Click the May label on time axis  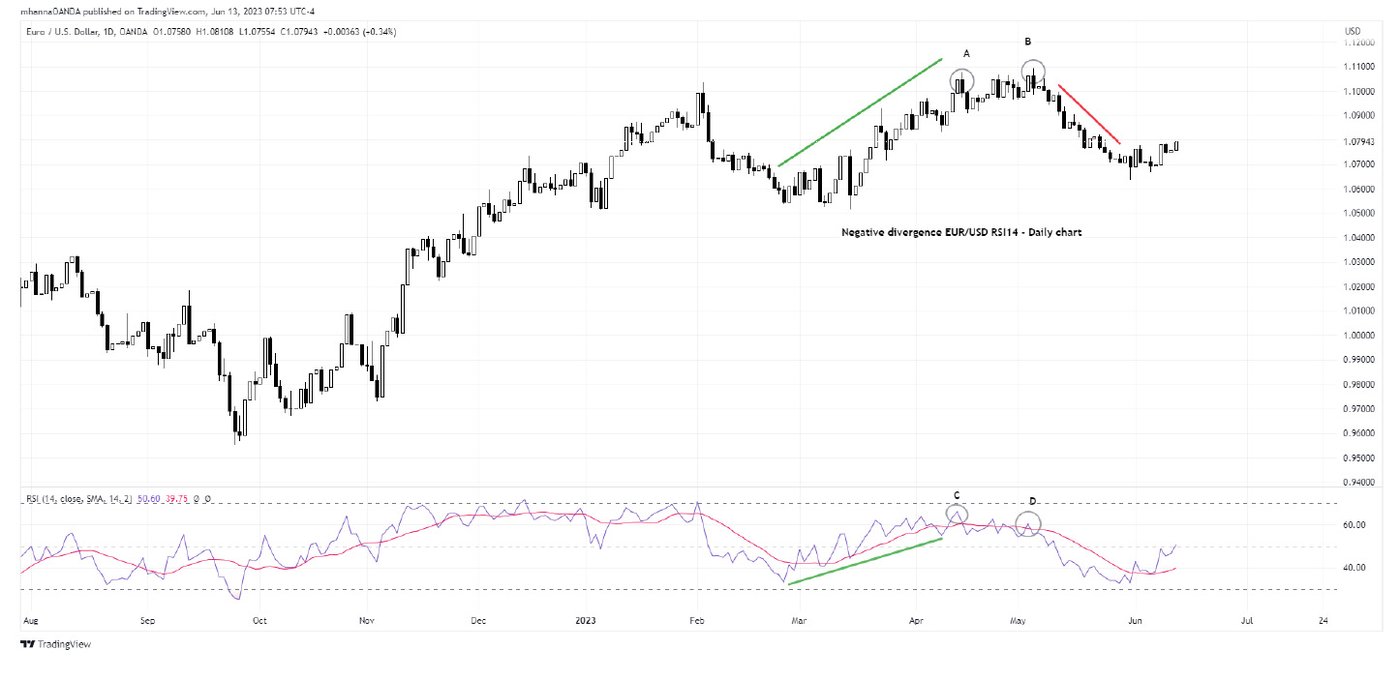click(x=1018, y=621)
